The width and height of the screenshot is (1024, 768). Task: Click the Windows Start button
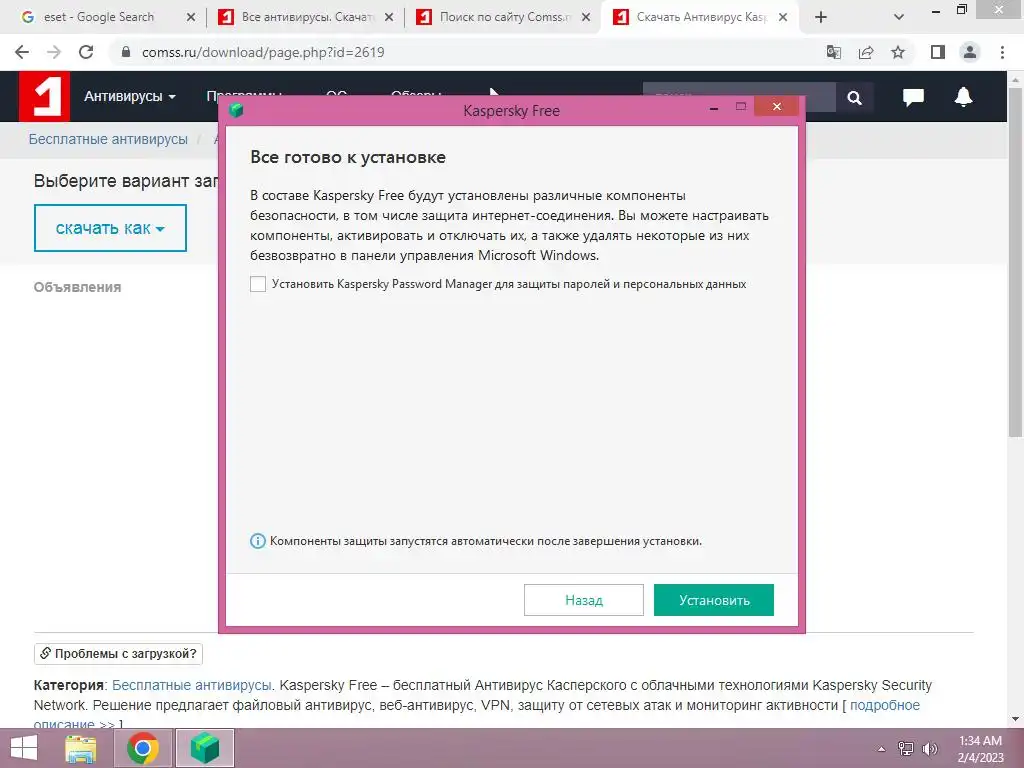click(24, 748)
